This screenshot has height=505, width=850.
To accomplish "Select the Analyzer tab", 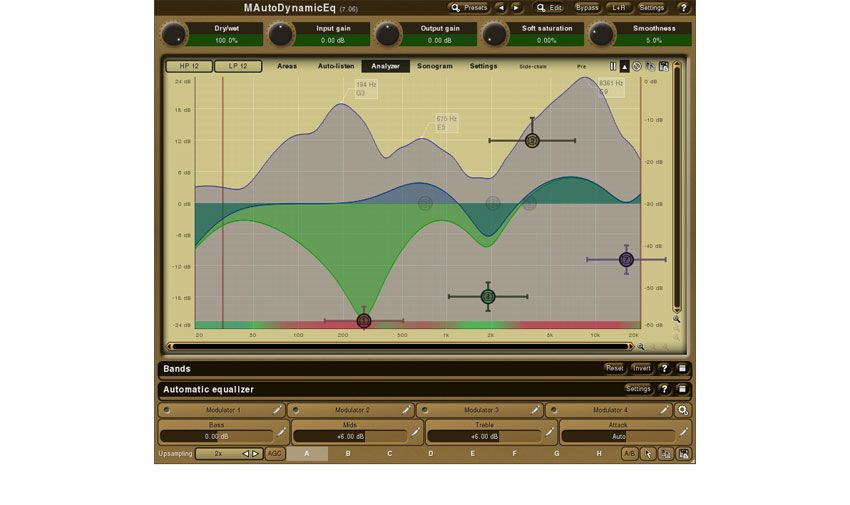I will click(385, 66).
